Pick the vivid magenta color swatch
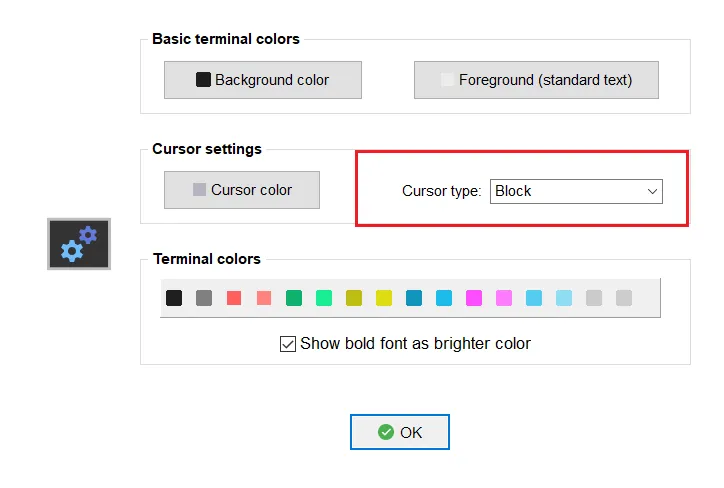 point(474,298)
